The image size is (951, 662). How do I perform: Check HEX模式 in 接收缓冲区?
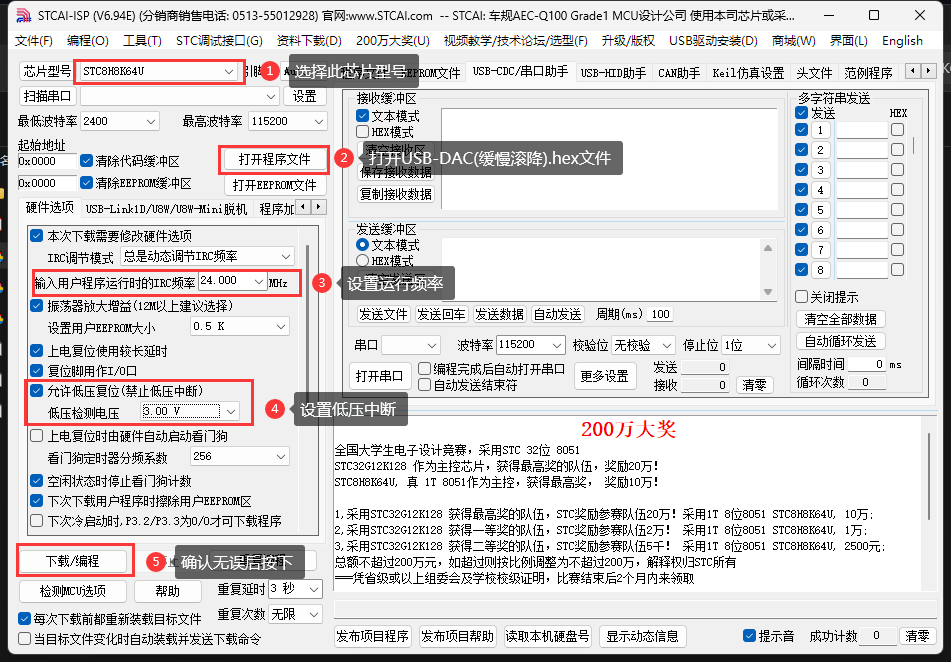363,132
